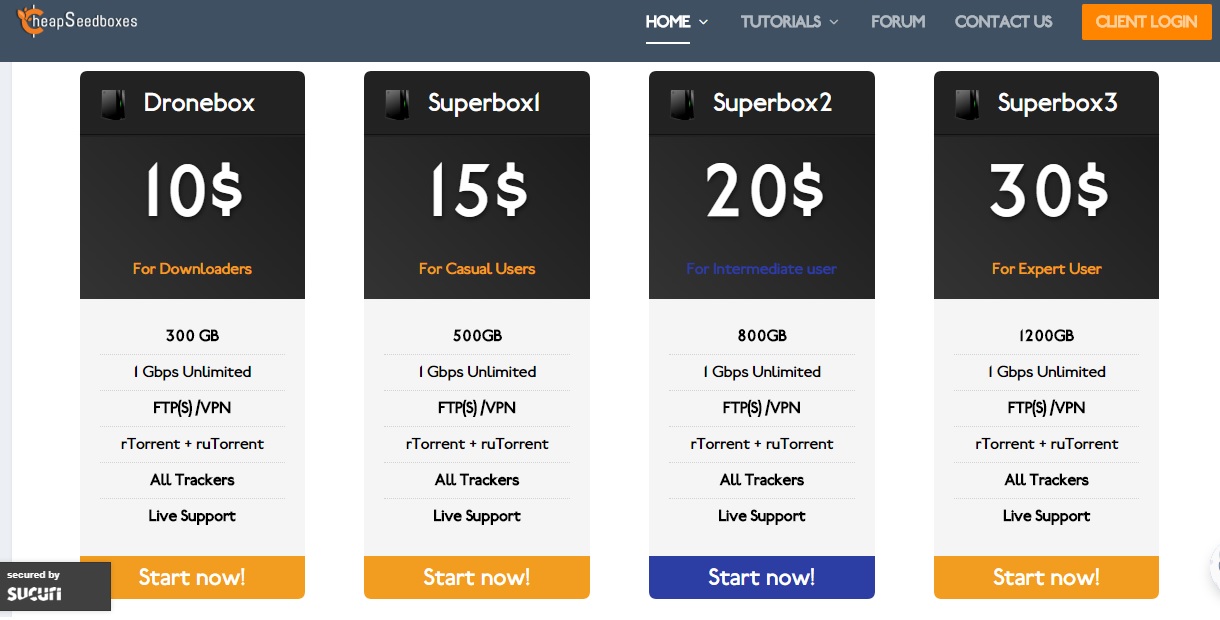Click 'rTorrent + ruTorrent' in Superbox3 card
The height and width of the screenshot is (620, 1220).
click(x=1046, y=444)
